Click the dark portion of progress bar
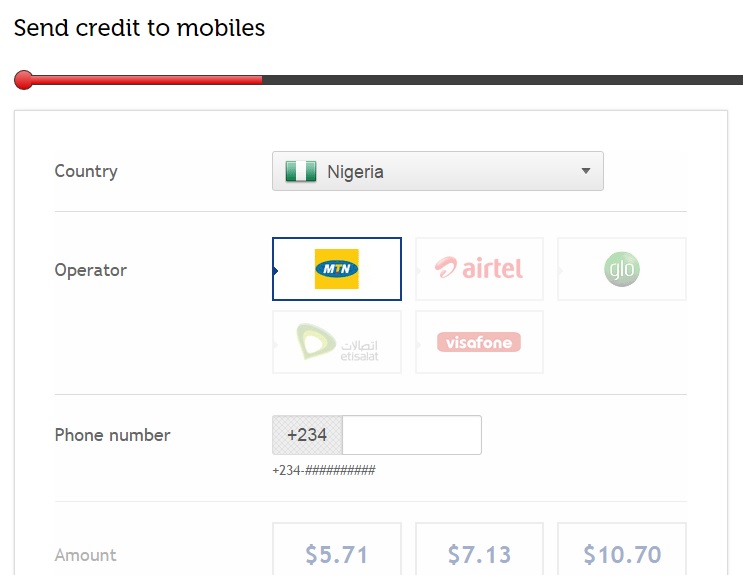The image size is (743, 575). pyautogui.click(x=502, y=80)
